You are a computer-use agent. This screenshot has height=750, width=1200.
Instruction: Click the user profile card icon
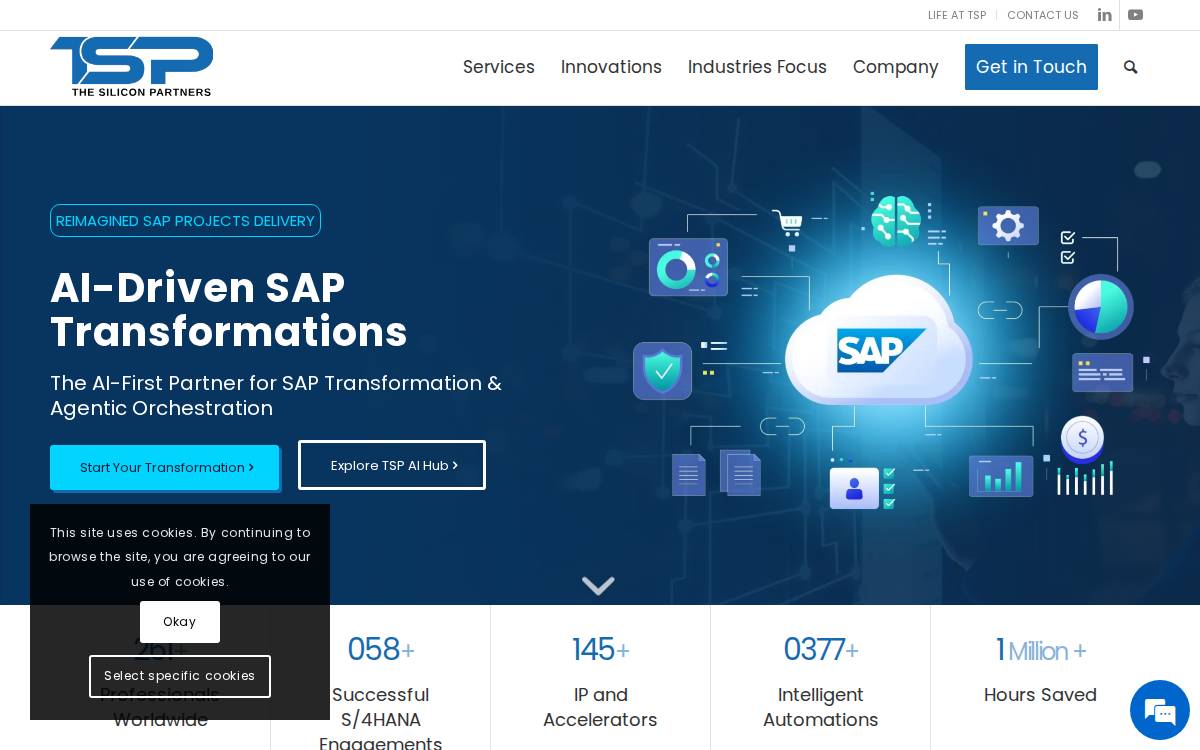(x=854, y=488)
